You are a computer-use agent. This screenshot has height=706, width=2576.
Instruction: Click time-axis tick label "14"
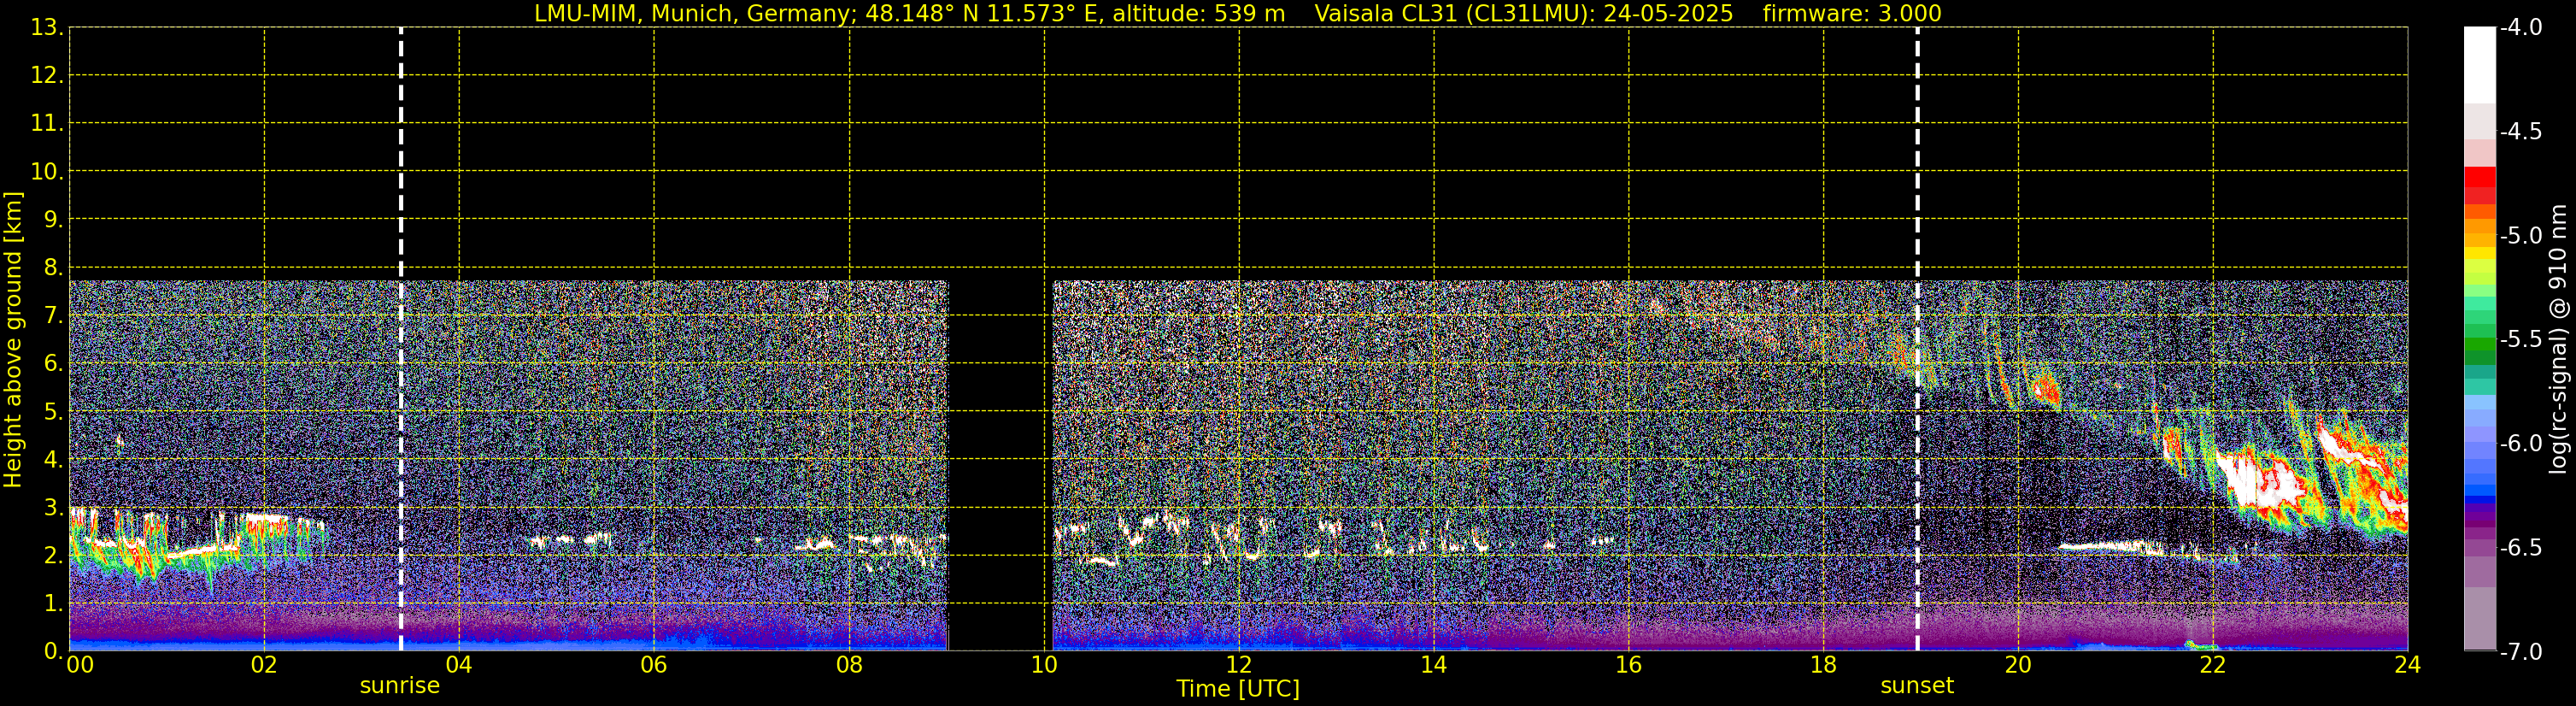point(1434,665)
